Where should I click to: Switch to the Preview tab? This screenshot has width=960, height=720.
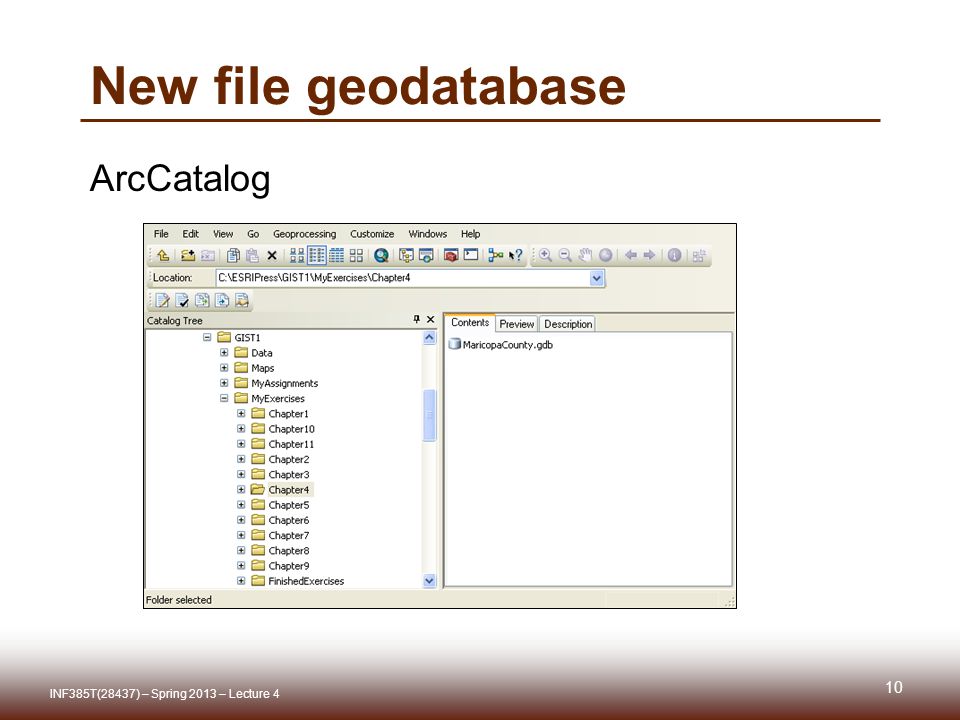coord(517,324)
